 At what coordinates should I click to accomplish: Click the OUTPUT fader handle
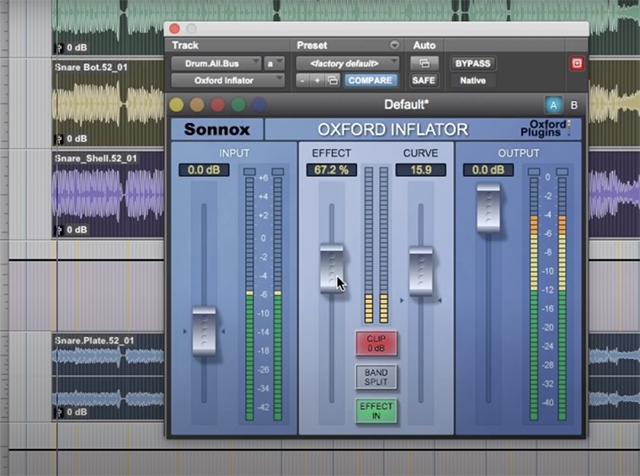pyautogui.click(x=489, y=209)
